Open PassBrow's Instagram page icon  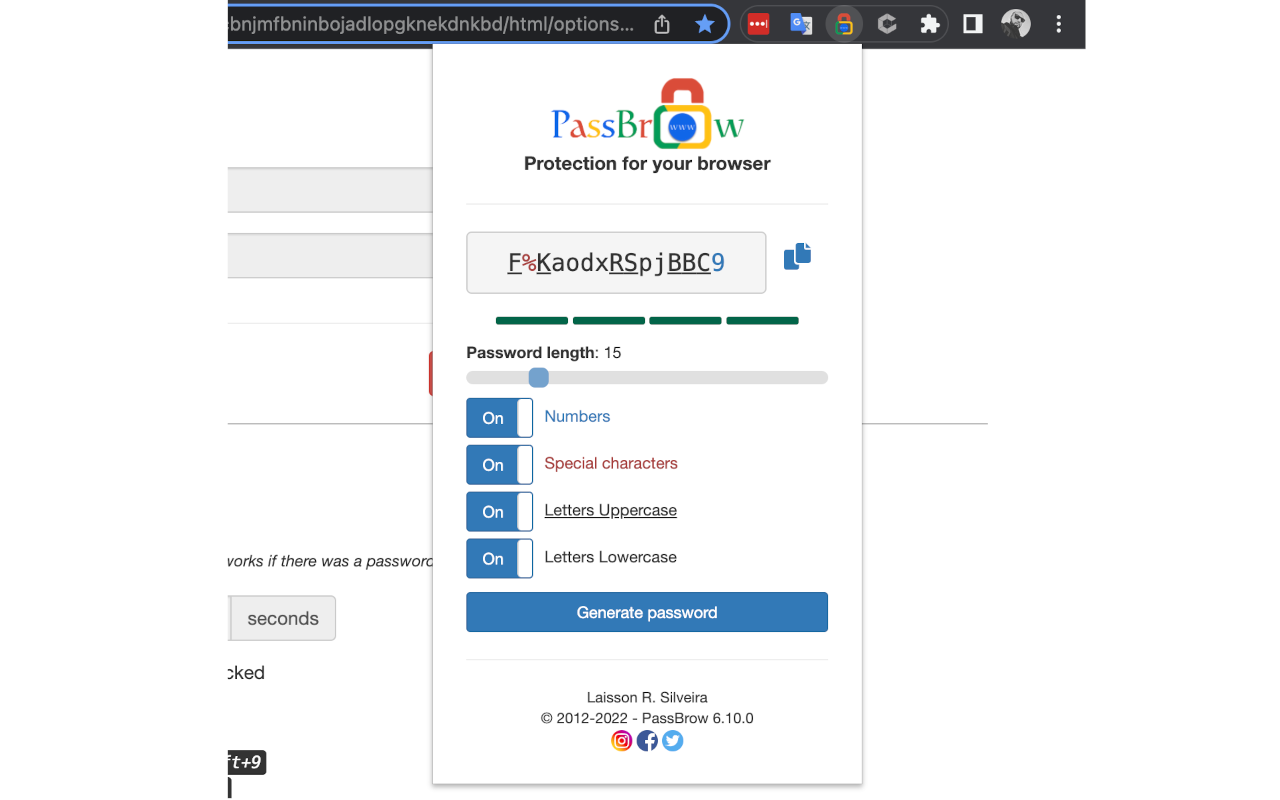click(x=622, y=741)
